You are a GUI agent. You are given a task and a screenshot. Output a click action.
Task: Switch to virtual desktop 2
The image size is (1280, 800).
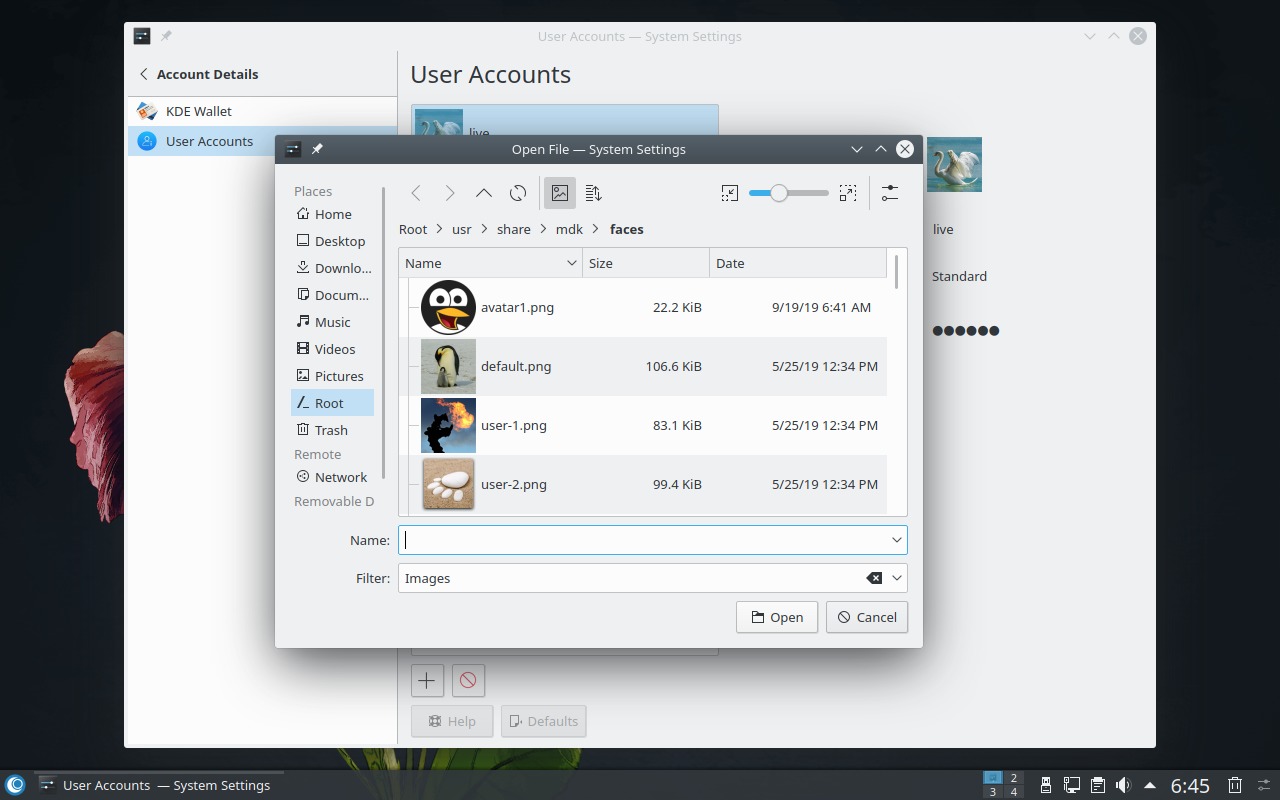tap(1014, 778)
